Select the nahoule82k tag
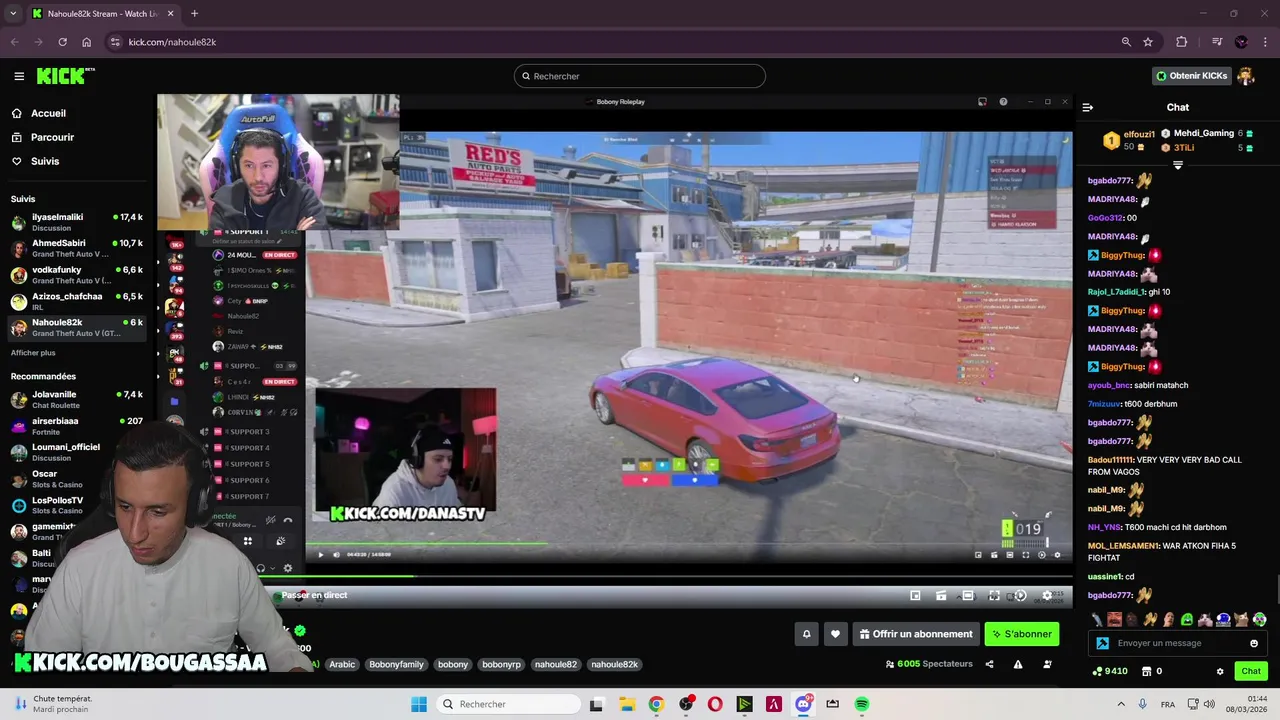This screenshot has width=1280, height=720. [x=614, y=664]
